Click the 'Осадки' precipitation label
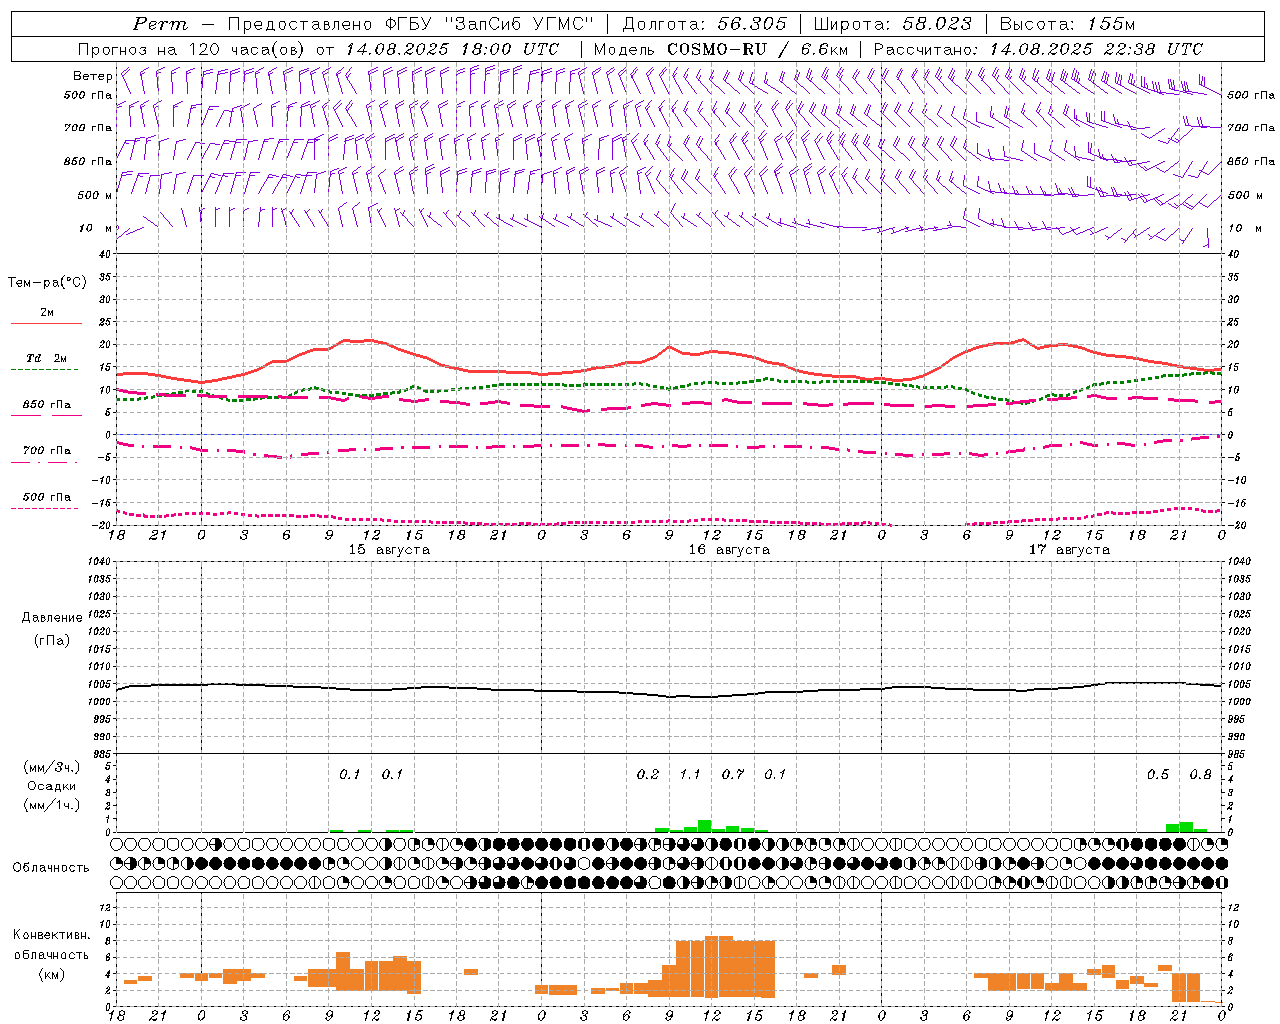The height and width of the screenshot is (1024, 1280). (x=52, y=786)
